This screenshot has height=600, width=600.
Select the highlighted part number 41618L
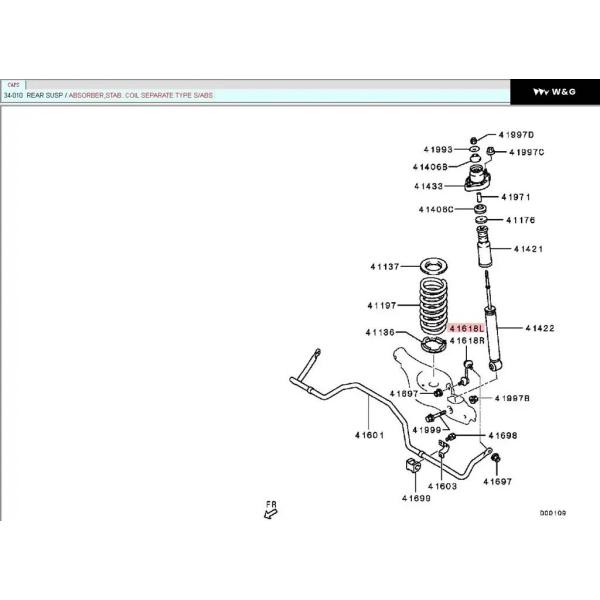pyautogui.click(x=466, y=328)
